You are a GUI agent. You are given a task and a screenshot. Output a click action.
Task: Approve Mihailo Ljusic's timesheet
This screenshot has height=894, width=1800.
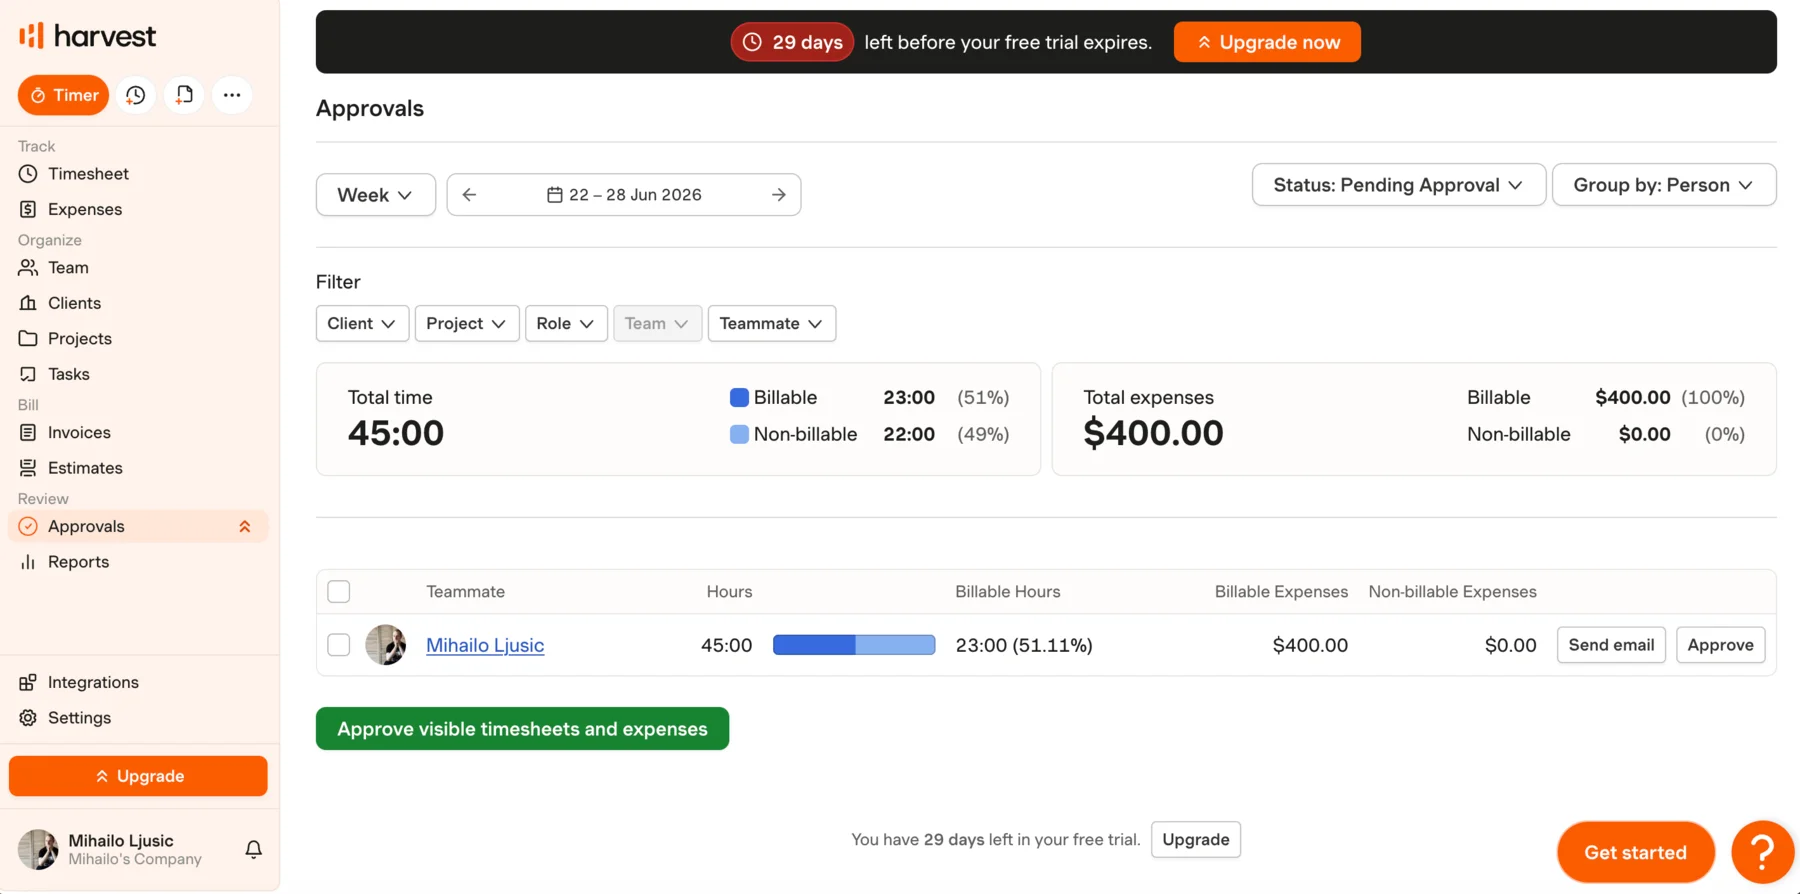point(1720,645)
